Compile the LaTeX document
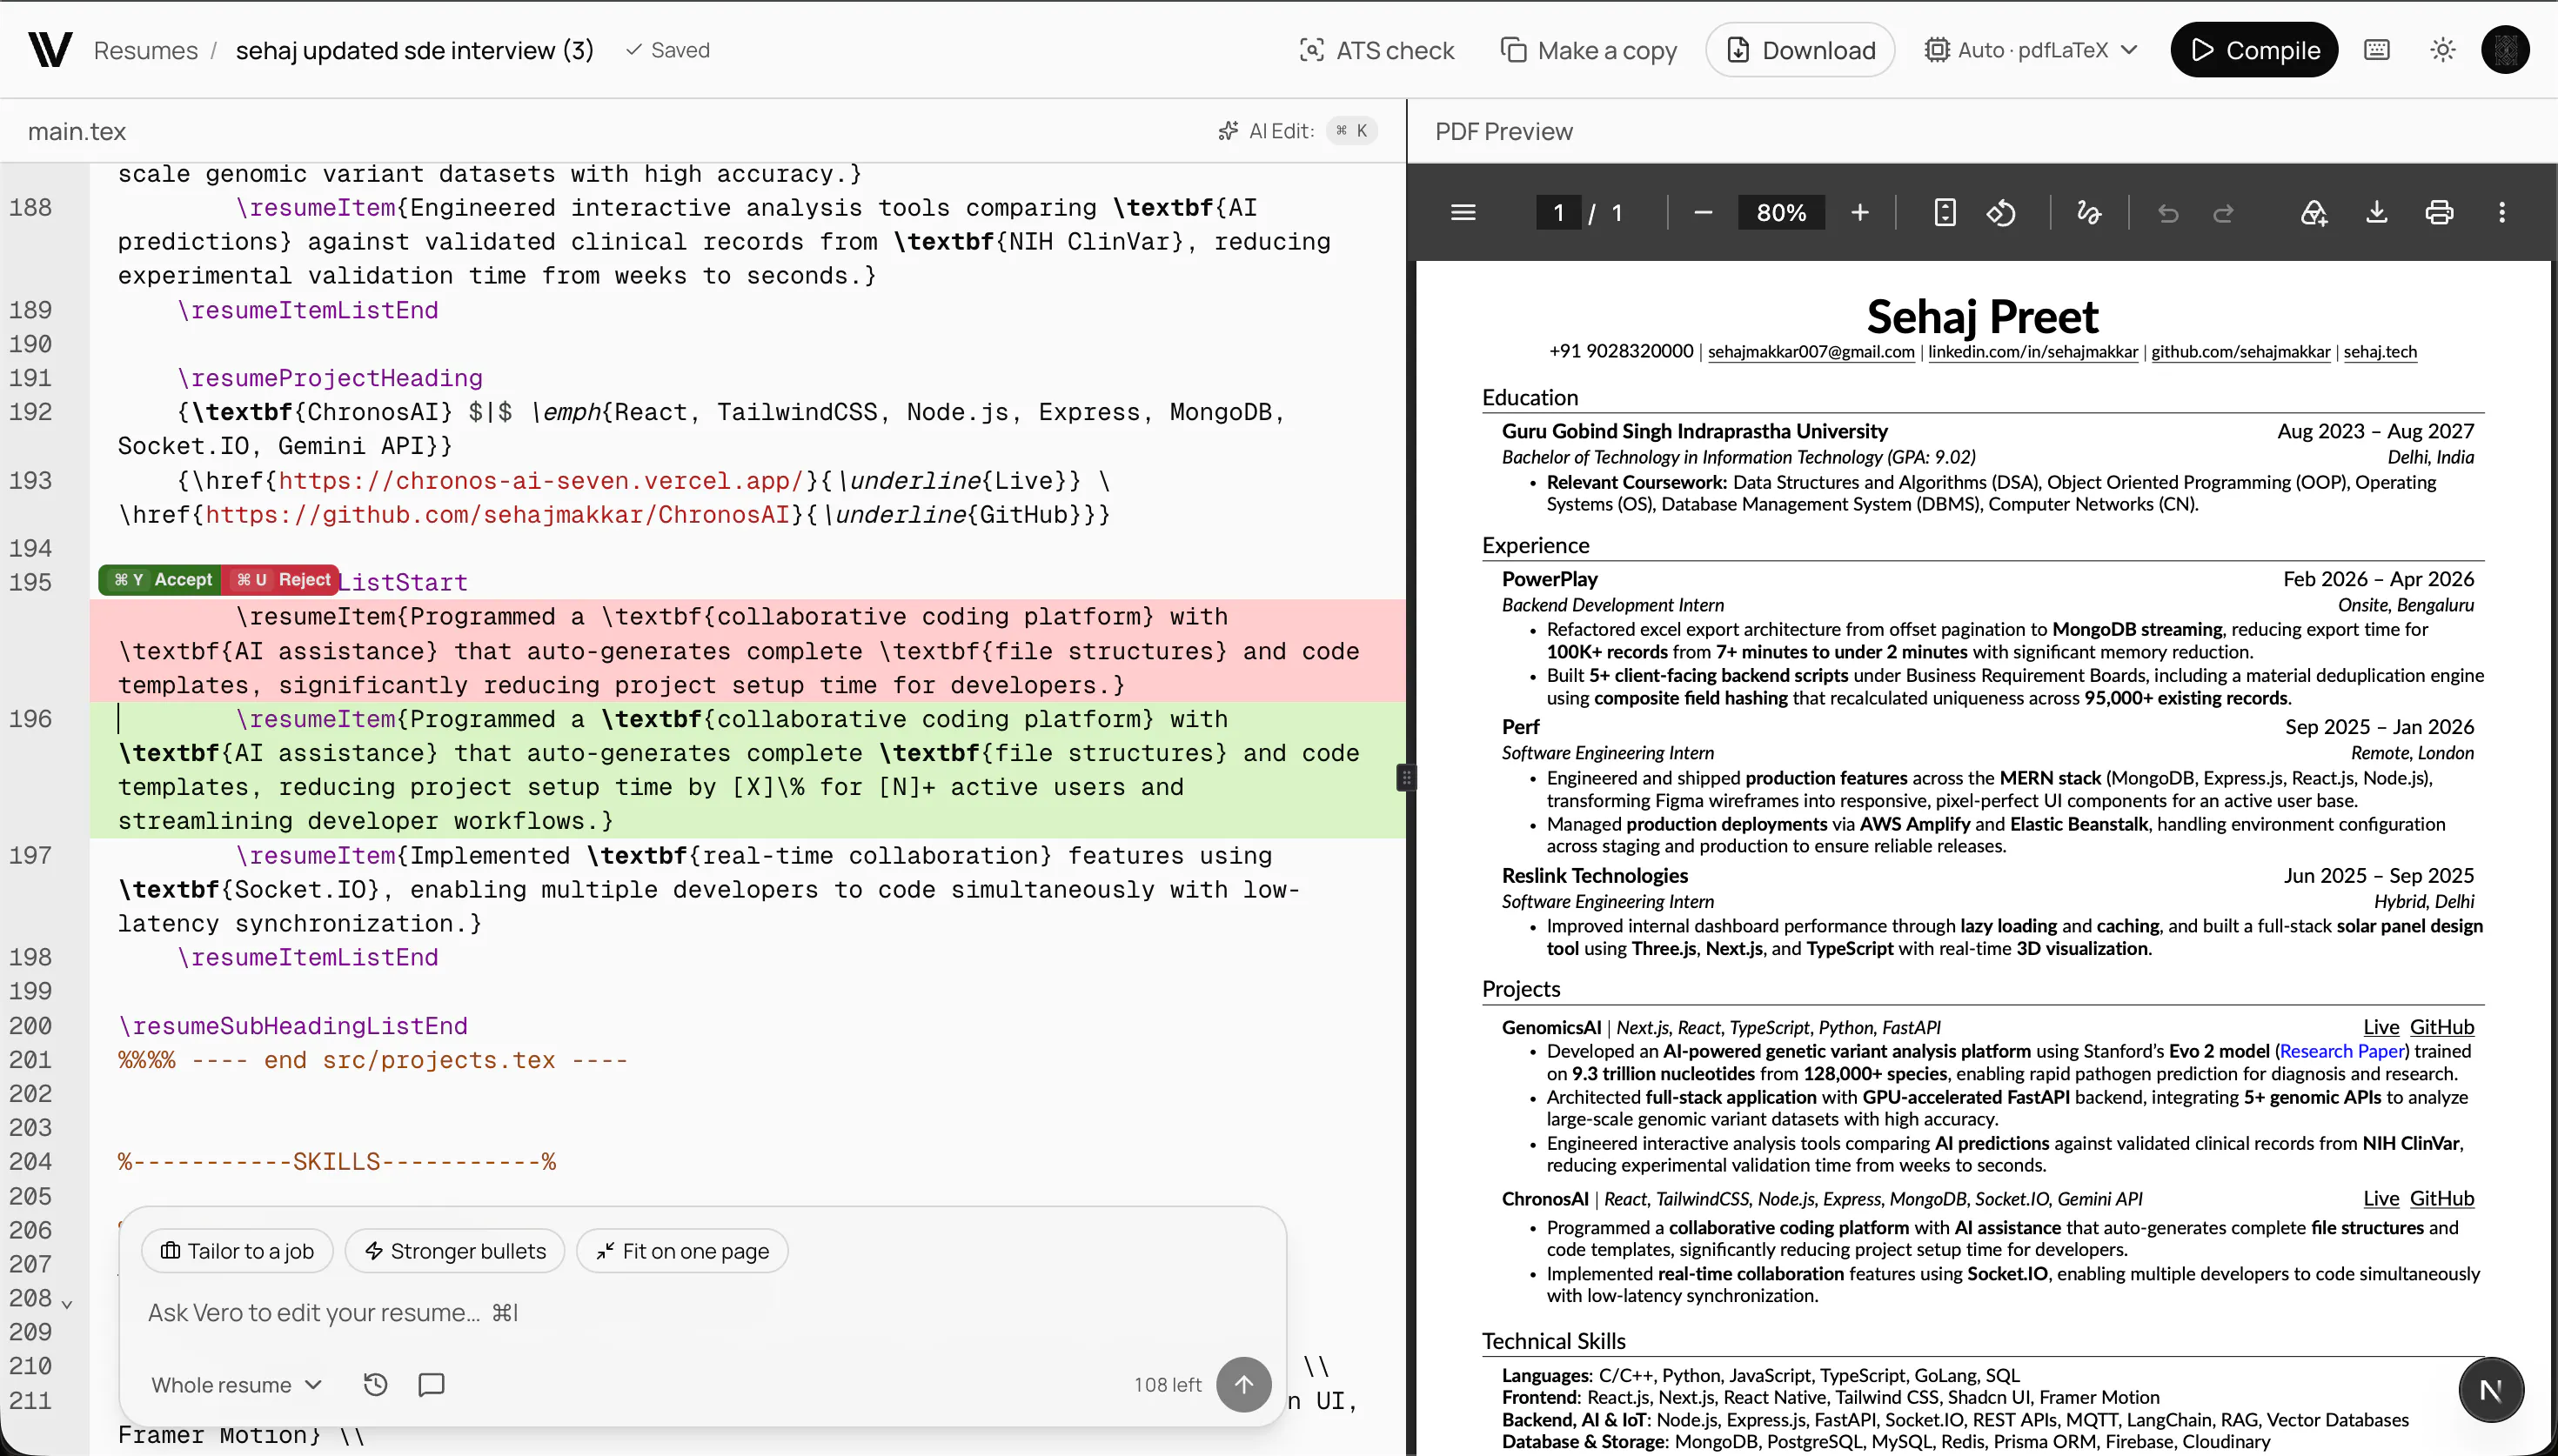Screen dimensions: 2558x1456 (x=2254, y=50)
